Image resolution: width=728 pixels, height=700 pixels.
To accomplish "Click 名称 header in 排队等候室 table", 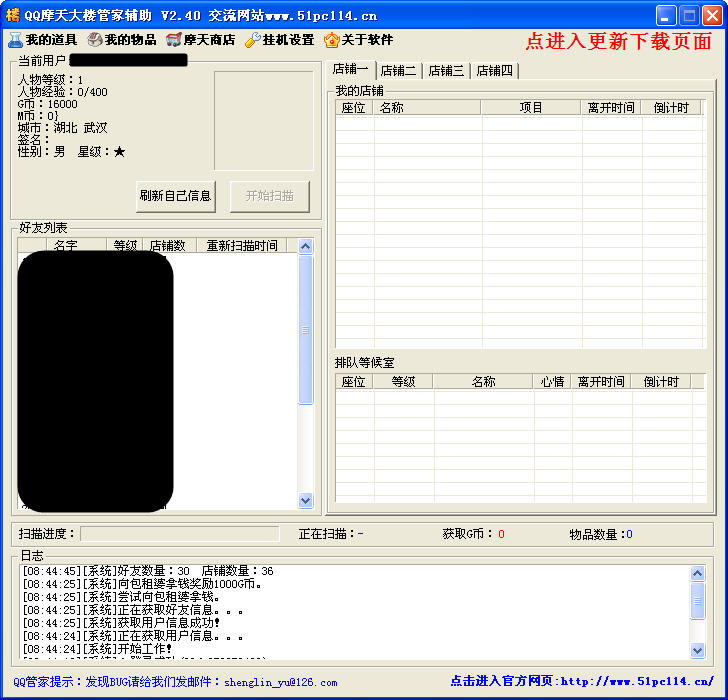I will point(483,382).
